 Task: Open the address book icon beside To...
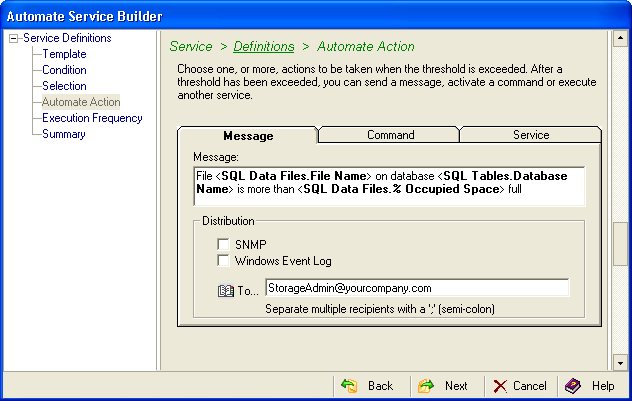coord(226,291)
